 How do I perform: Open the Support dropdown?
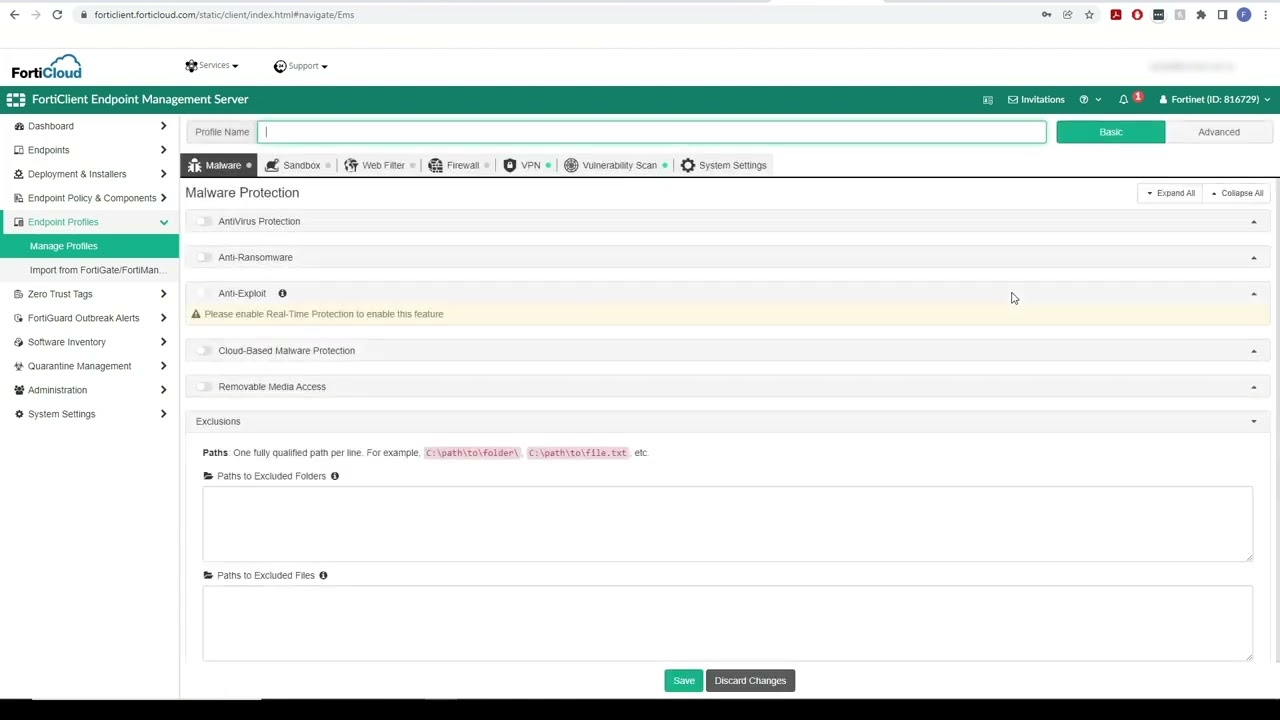click(301, 66)
